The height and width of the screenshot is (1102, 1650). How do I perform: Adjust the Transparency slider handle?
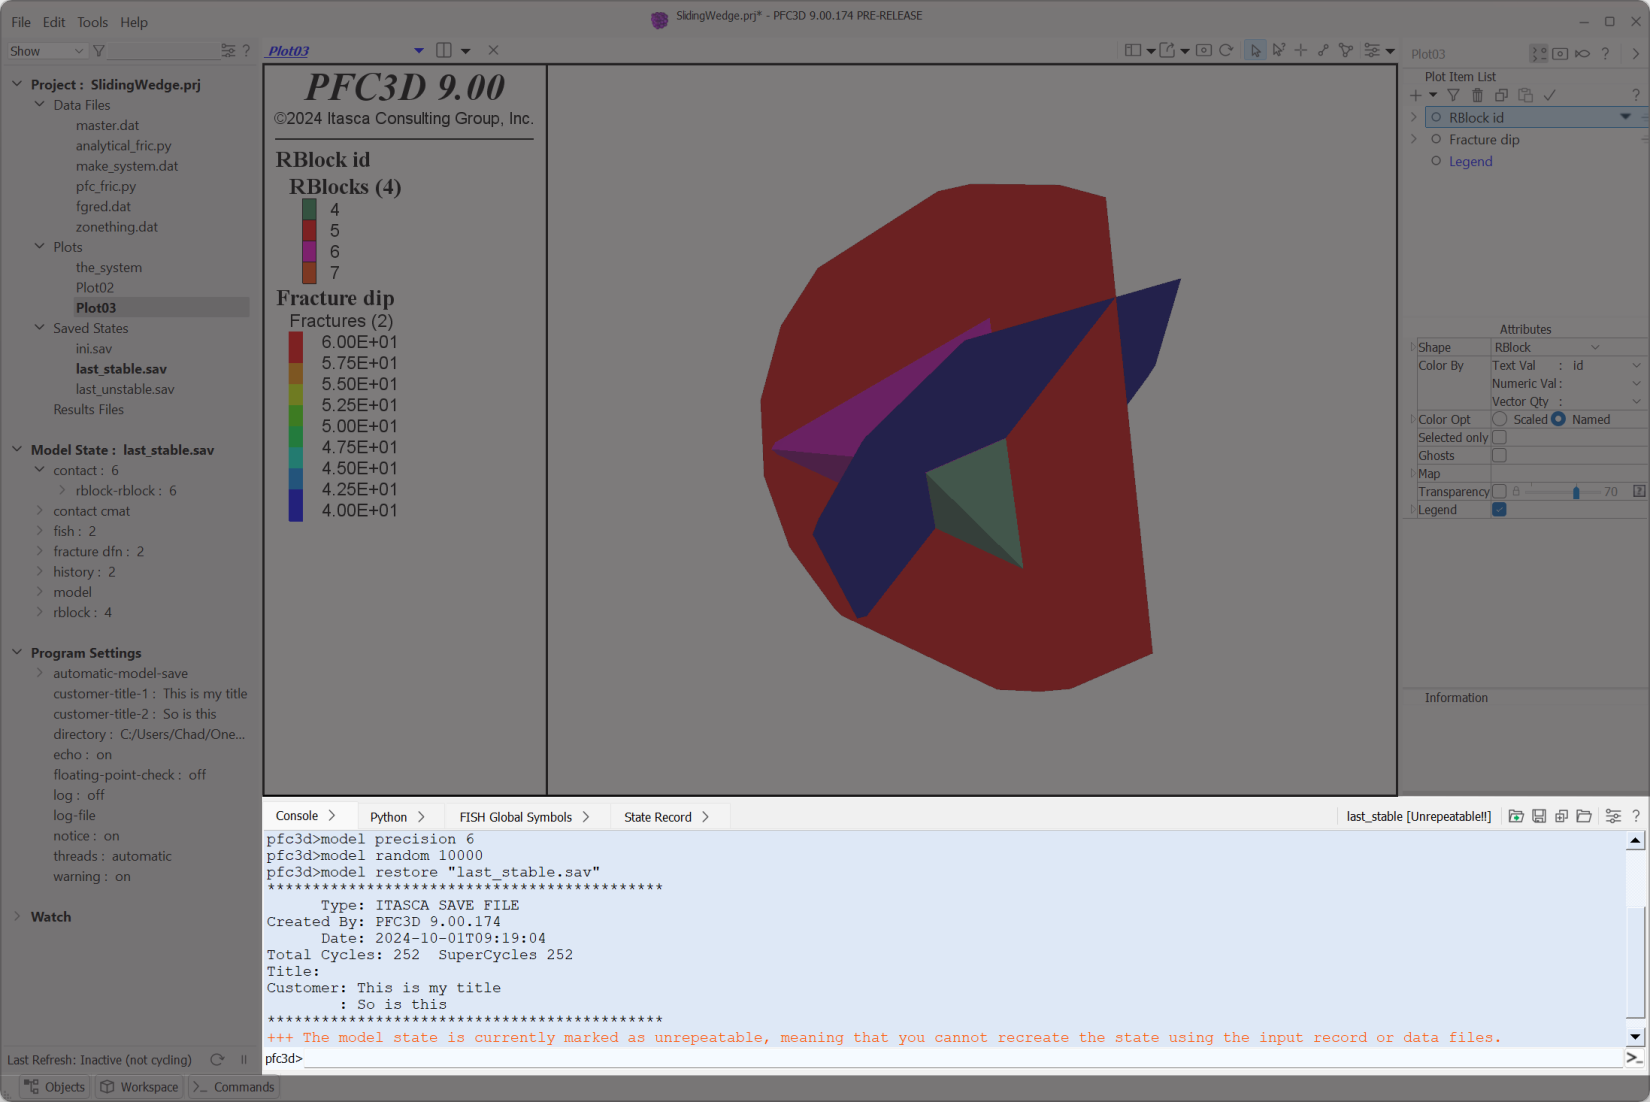pos(1576,492)
